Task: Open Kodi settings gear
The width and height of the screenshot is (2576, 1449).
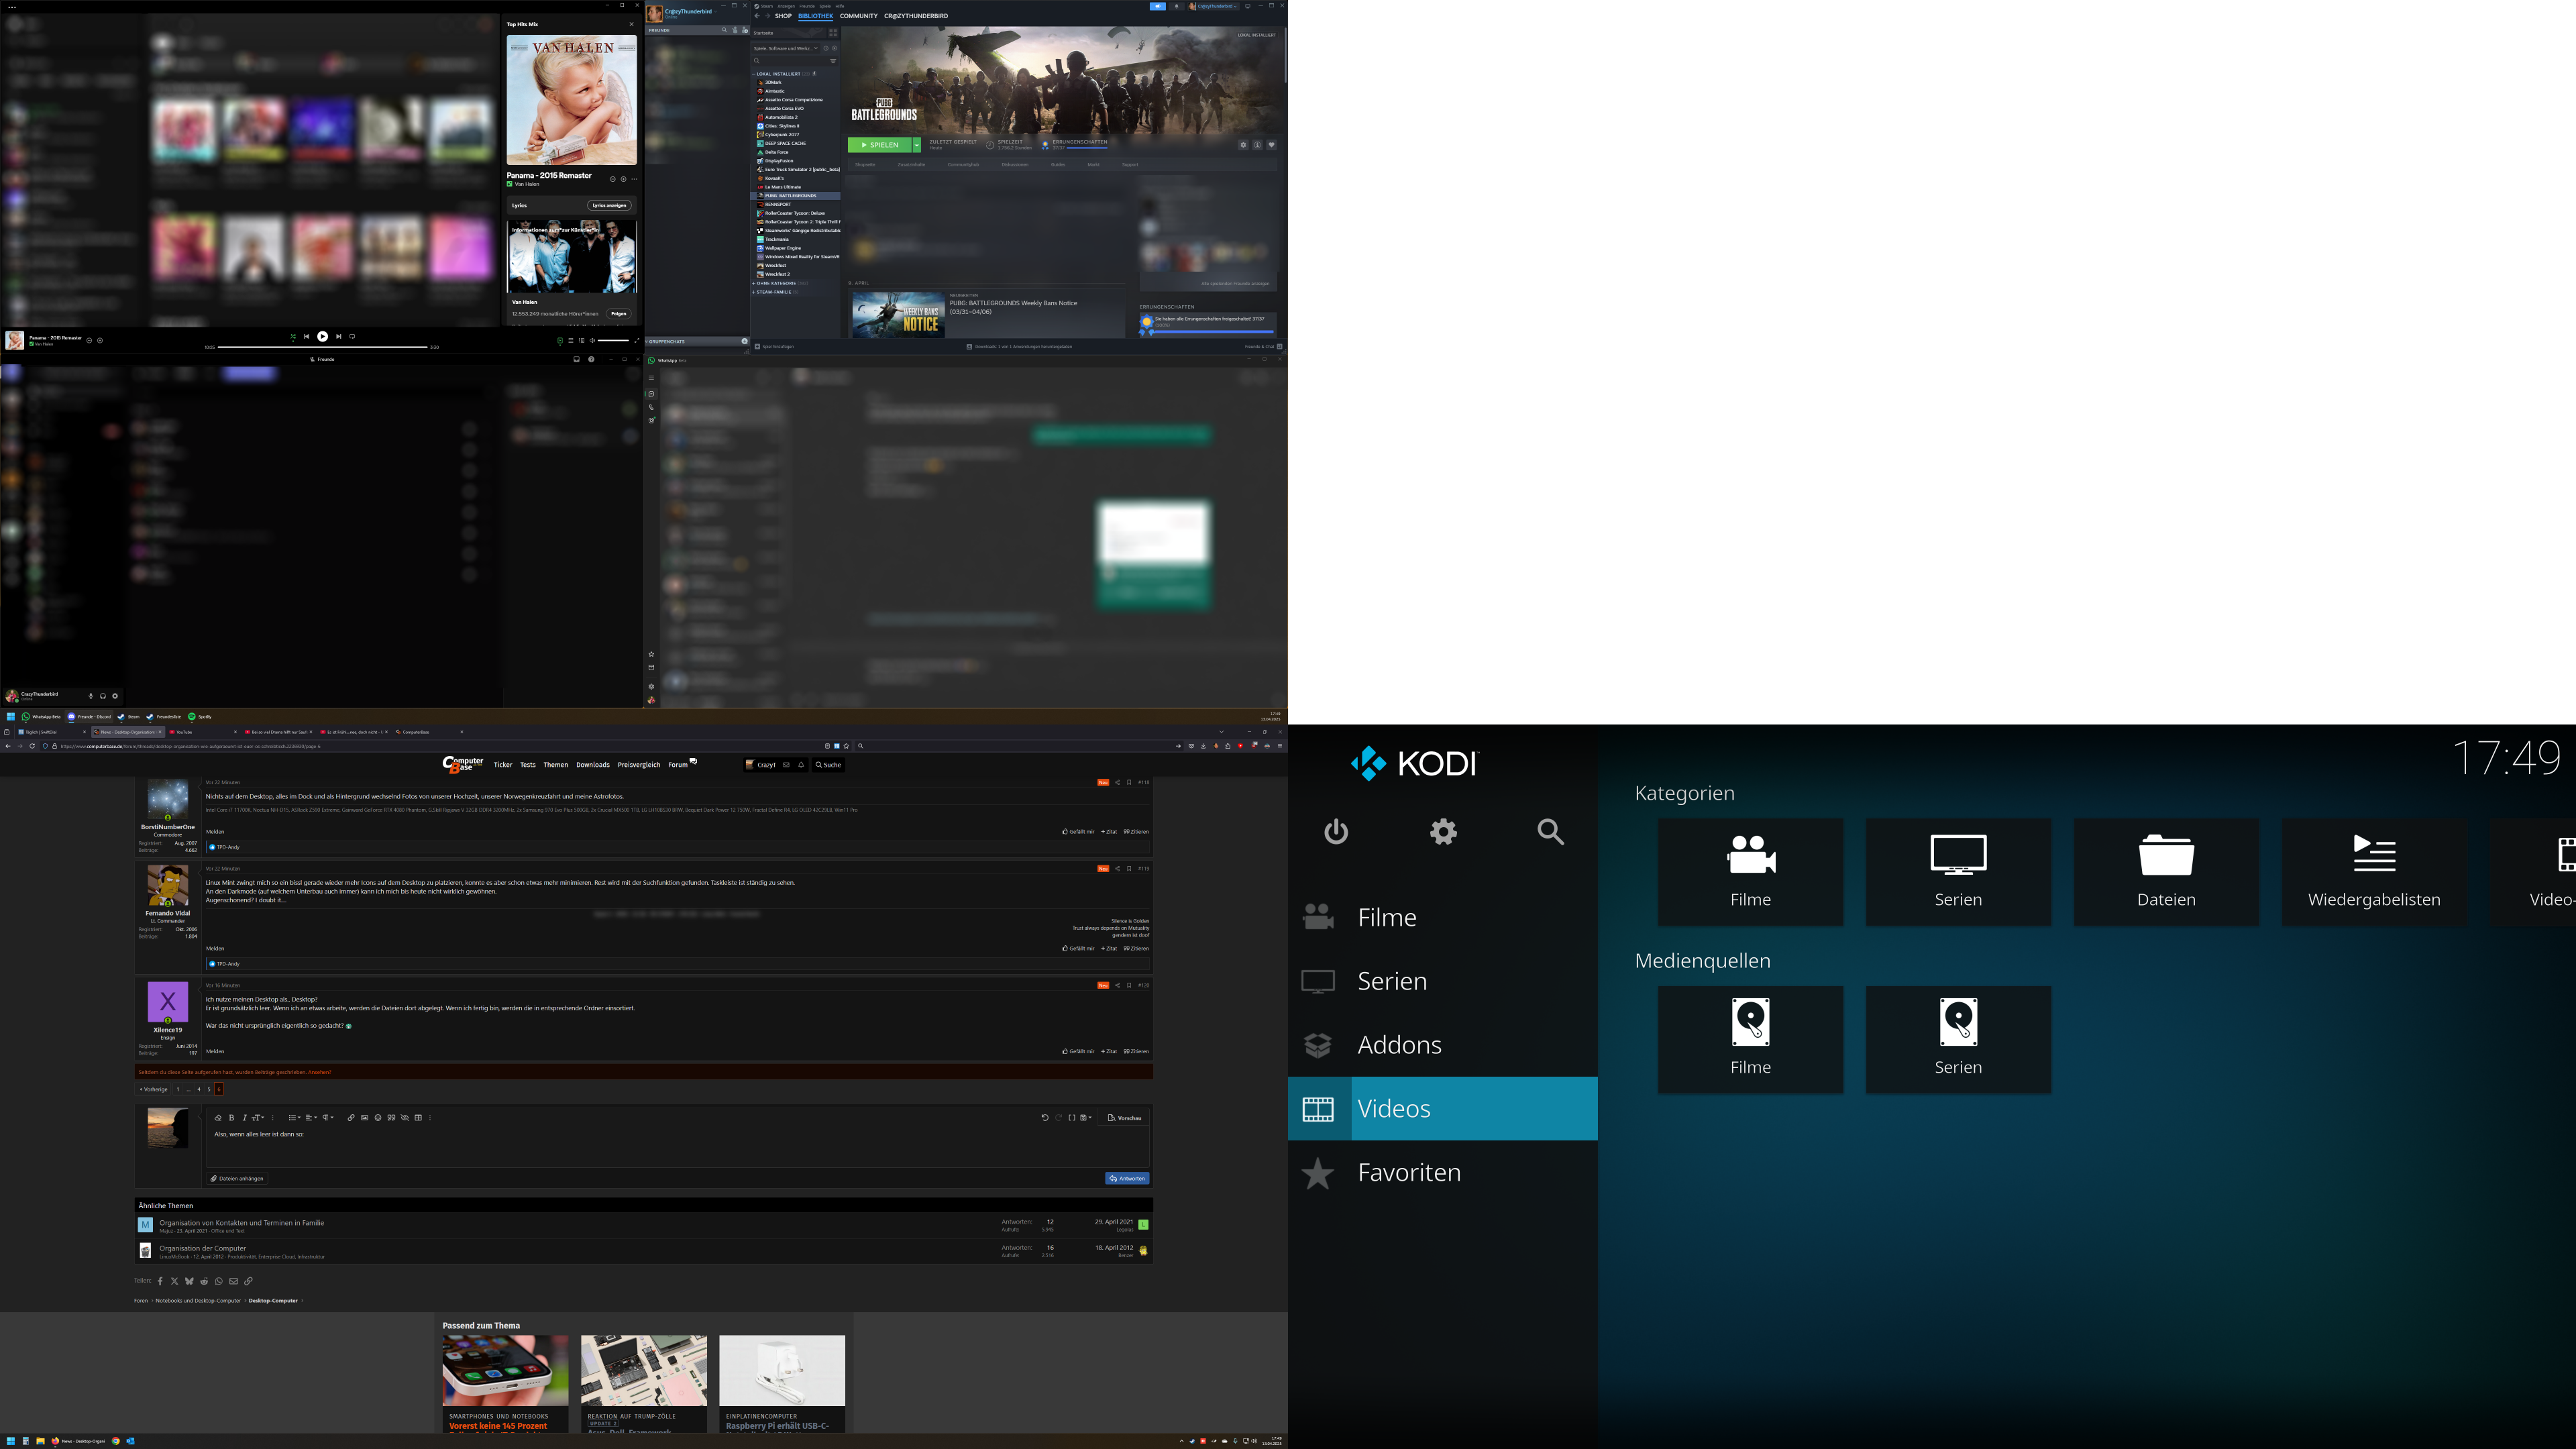Action: (1443, 832)
